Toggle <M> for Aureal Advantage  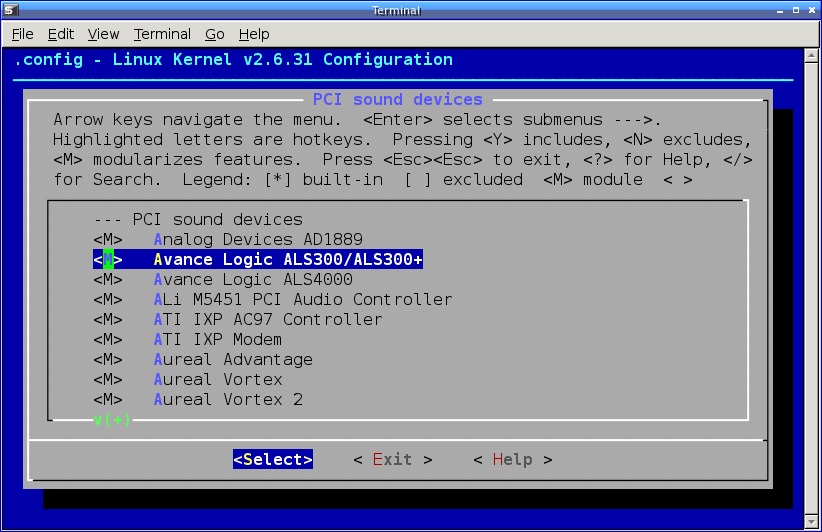click(108, 359)
